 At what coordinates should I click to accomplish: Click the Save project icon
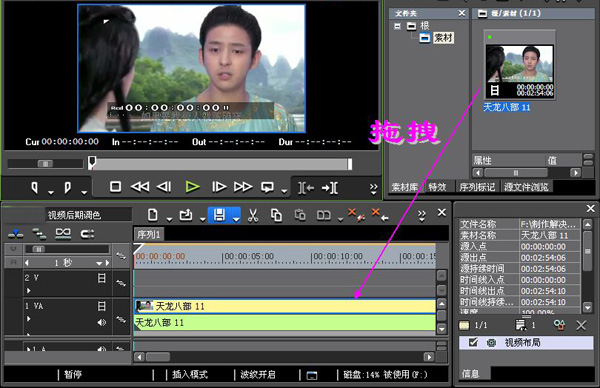click(219, 215)
